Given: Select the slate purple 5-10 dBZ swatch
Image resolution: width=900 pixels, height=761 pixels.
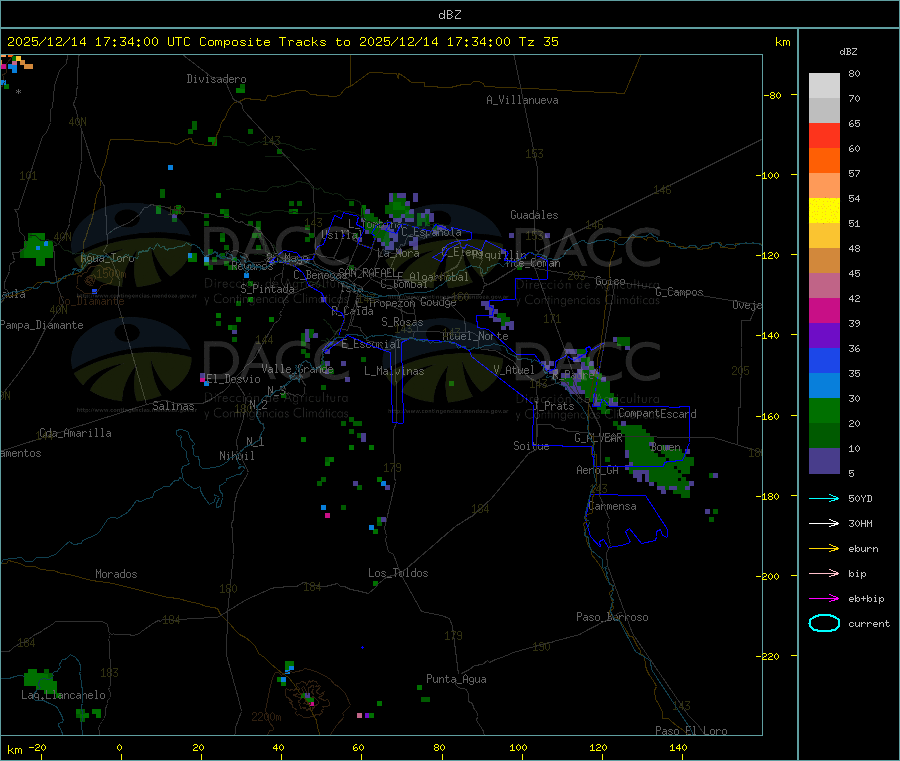Looking at the screenshot, I should click(824, 461).
